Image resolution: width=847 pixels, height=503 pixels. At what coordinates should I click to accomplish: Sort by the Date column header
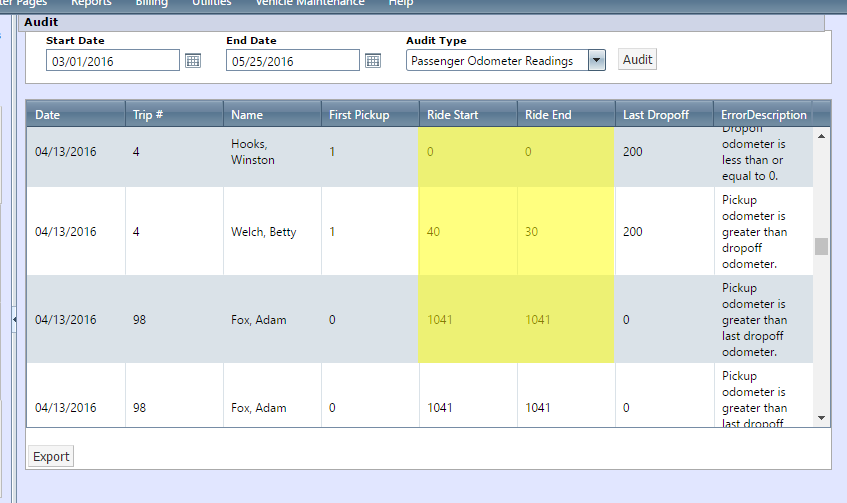76,115
